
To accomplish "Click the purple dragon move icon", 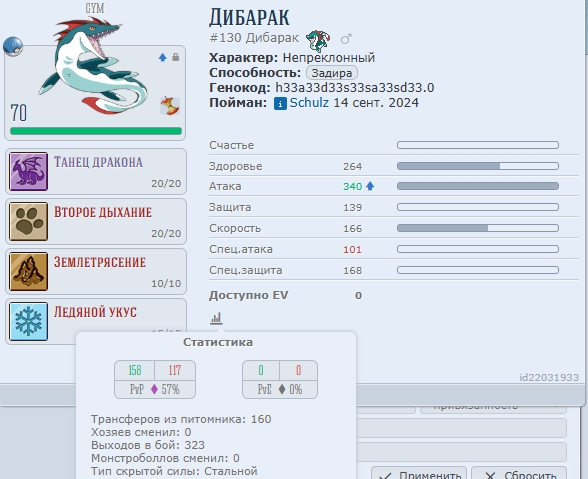I will [x=28, y=171].
